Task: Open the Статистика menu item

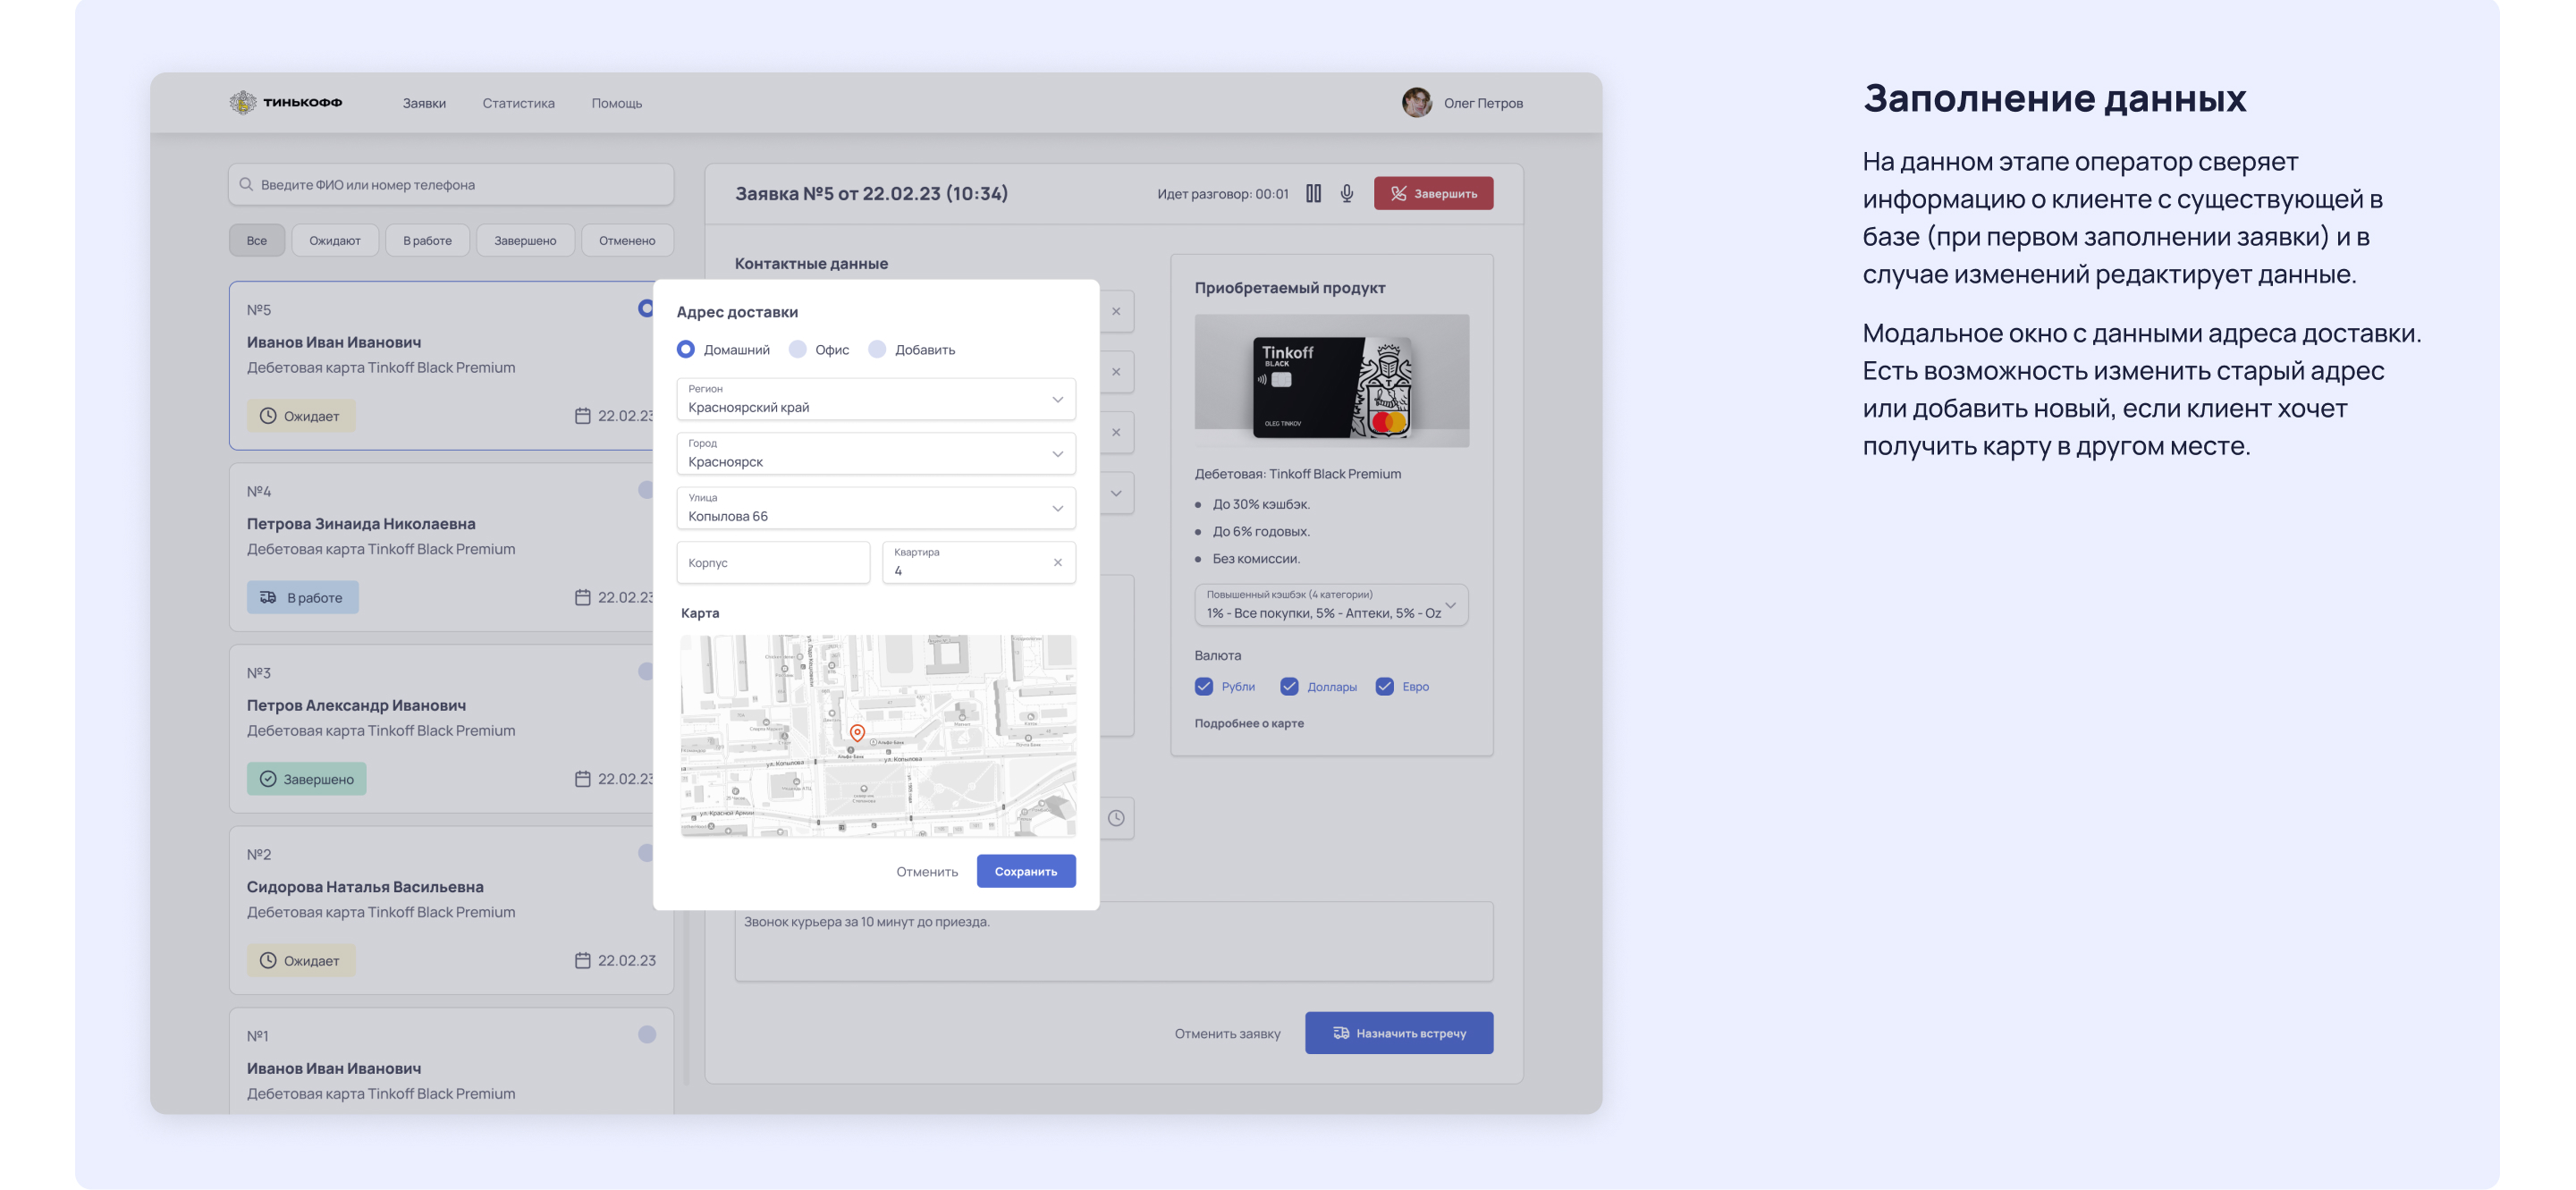Action: pyautogui.click(x=518, y=103)
